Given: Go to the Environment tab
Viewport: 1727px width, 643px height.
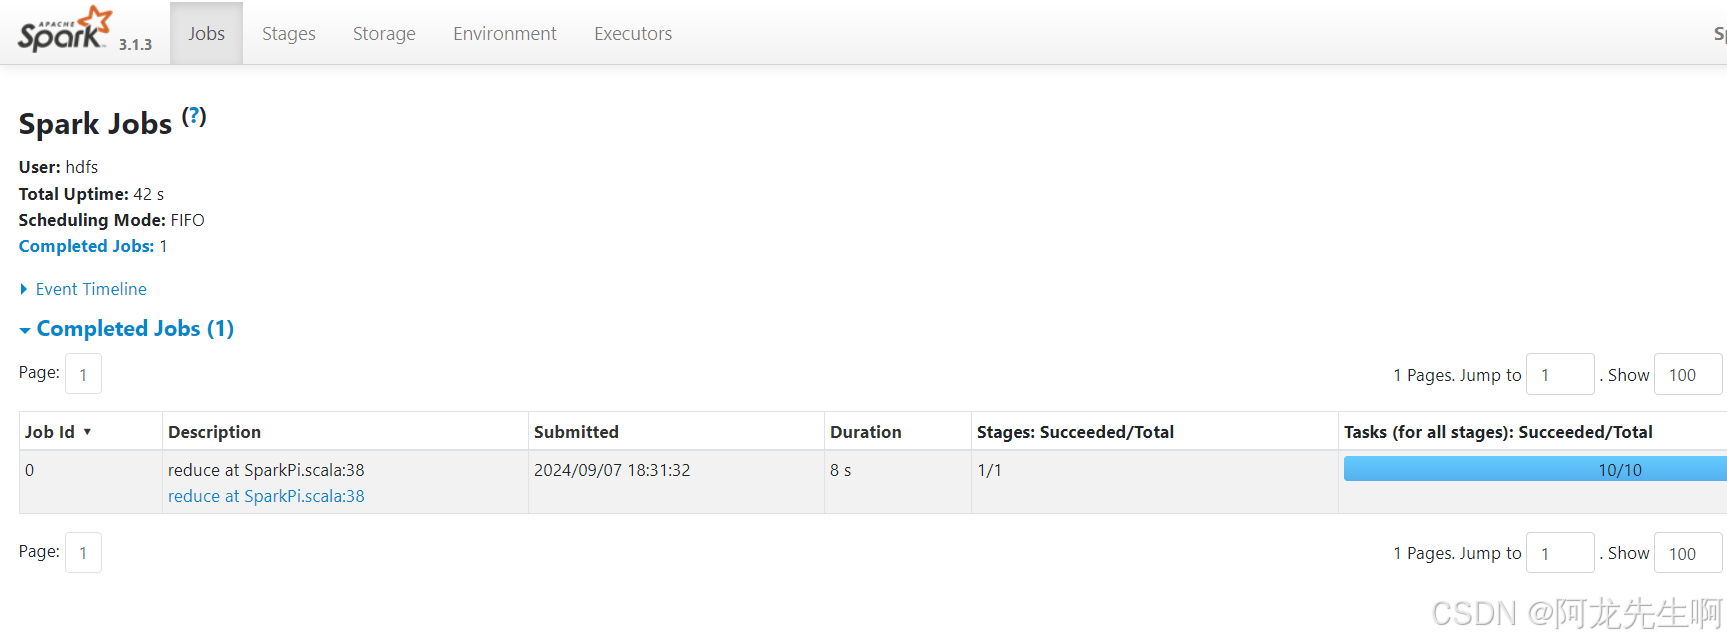Looking at the screenshot, I should point(504,34).
